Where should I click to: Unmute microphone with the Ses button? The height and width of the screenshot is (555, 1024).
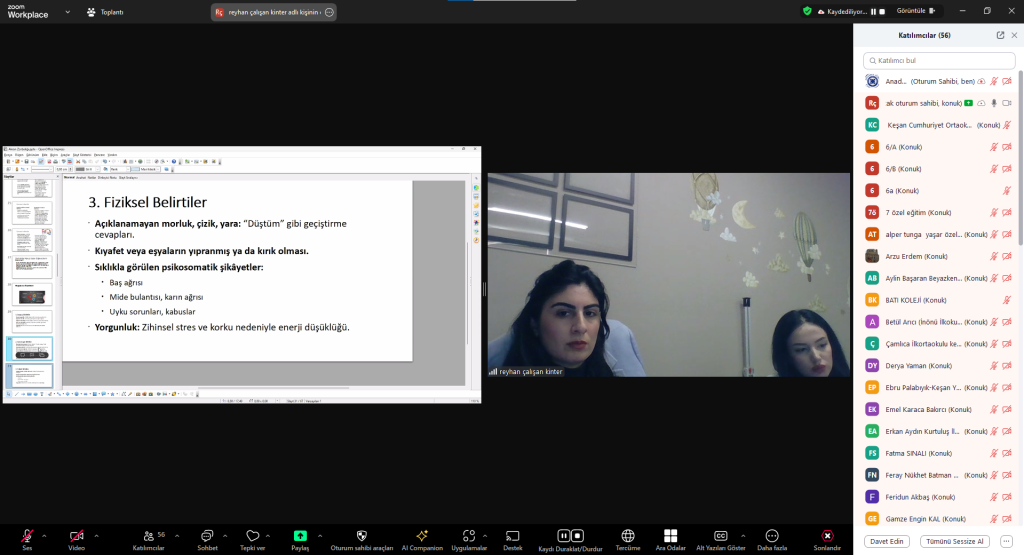27,535
